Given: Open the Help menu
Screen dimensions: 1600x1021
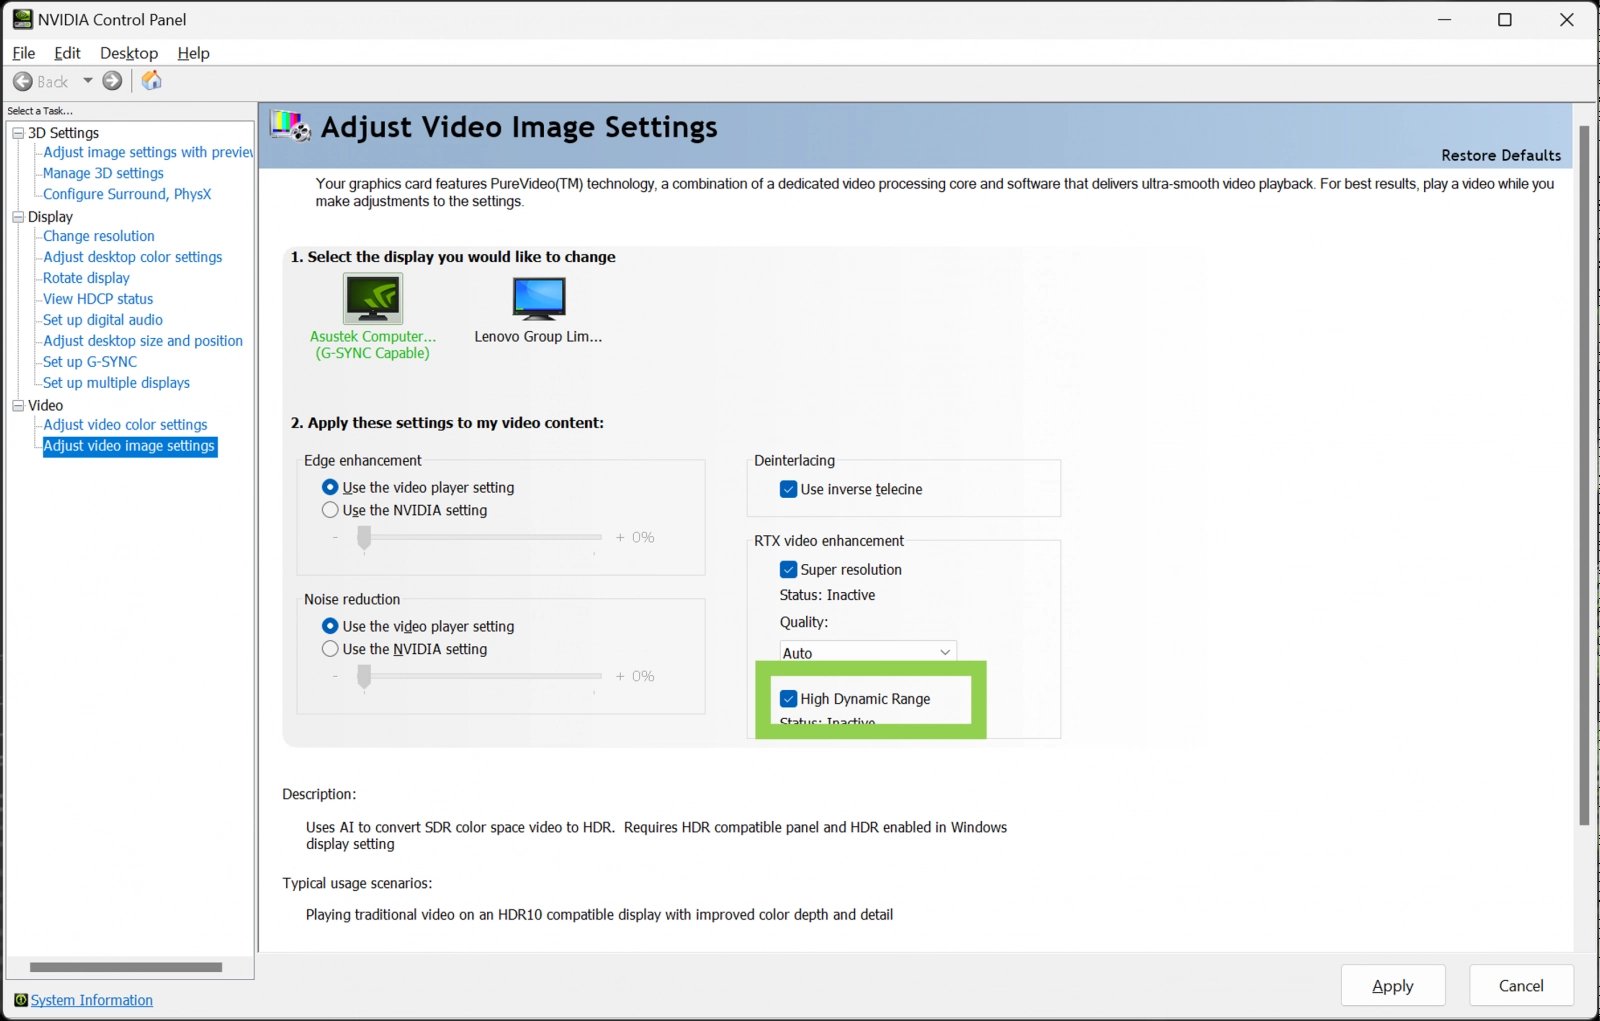Looking at the screenshot, I should point(193,53).
